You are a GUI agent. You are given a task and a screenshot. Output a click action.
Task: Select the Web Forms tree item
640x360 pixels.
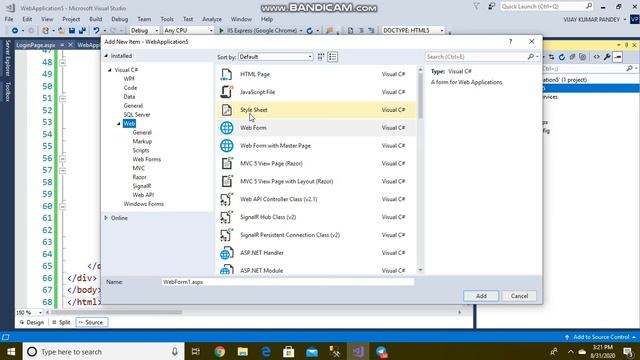[x=147, y=159]
